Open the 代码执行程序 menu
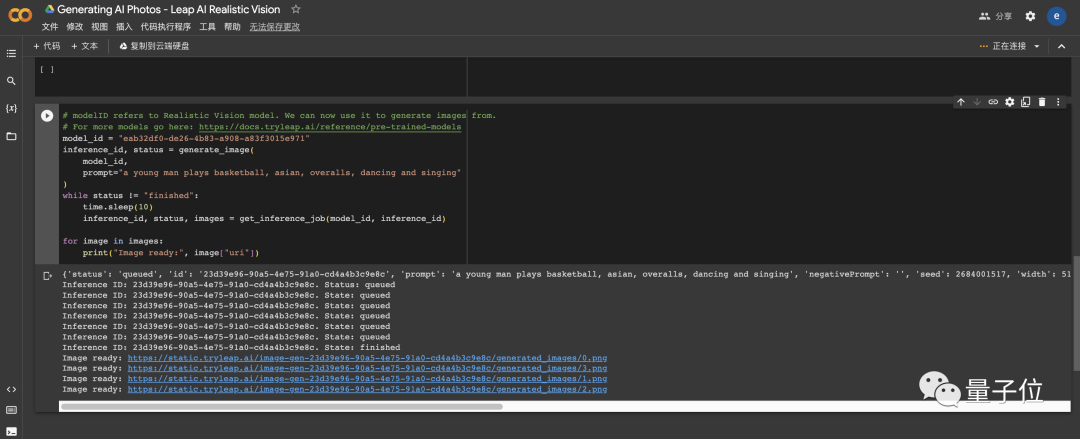The image size is (1080, 439). [x=165, y=27]
